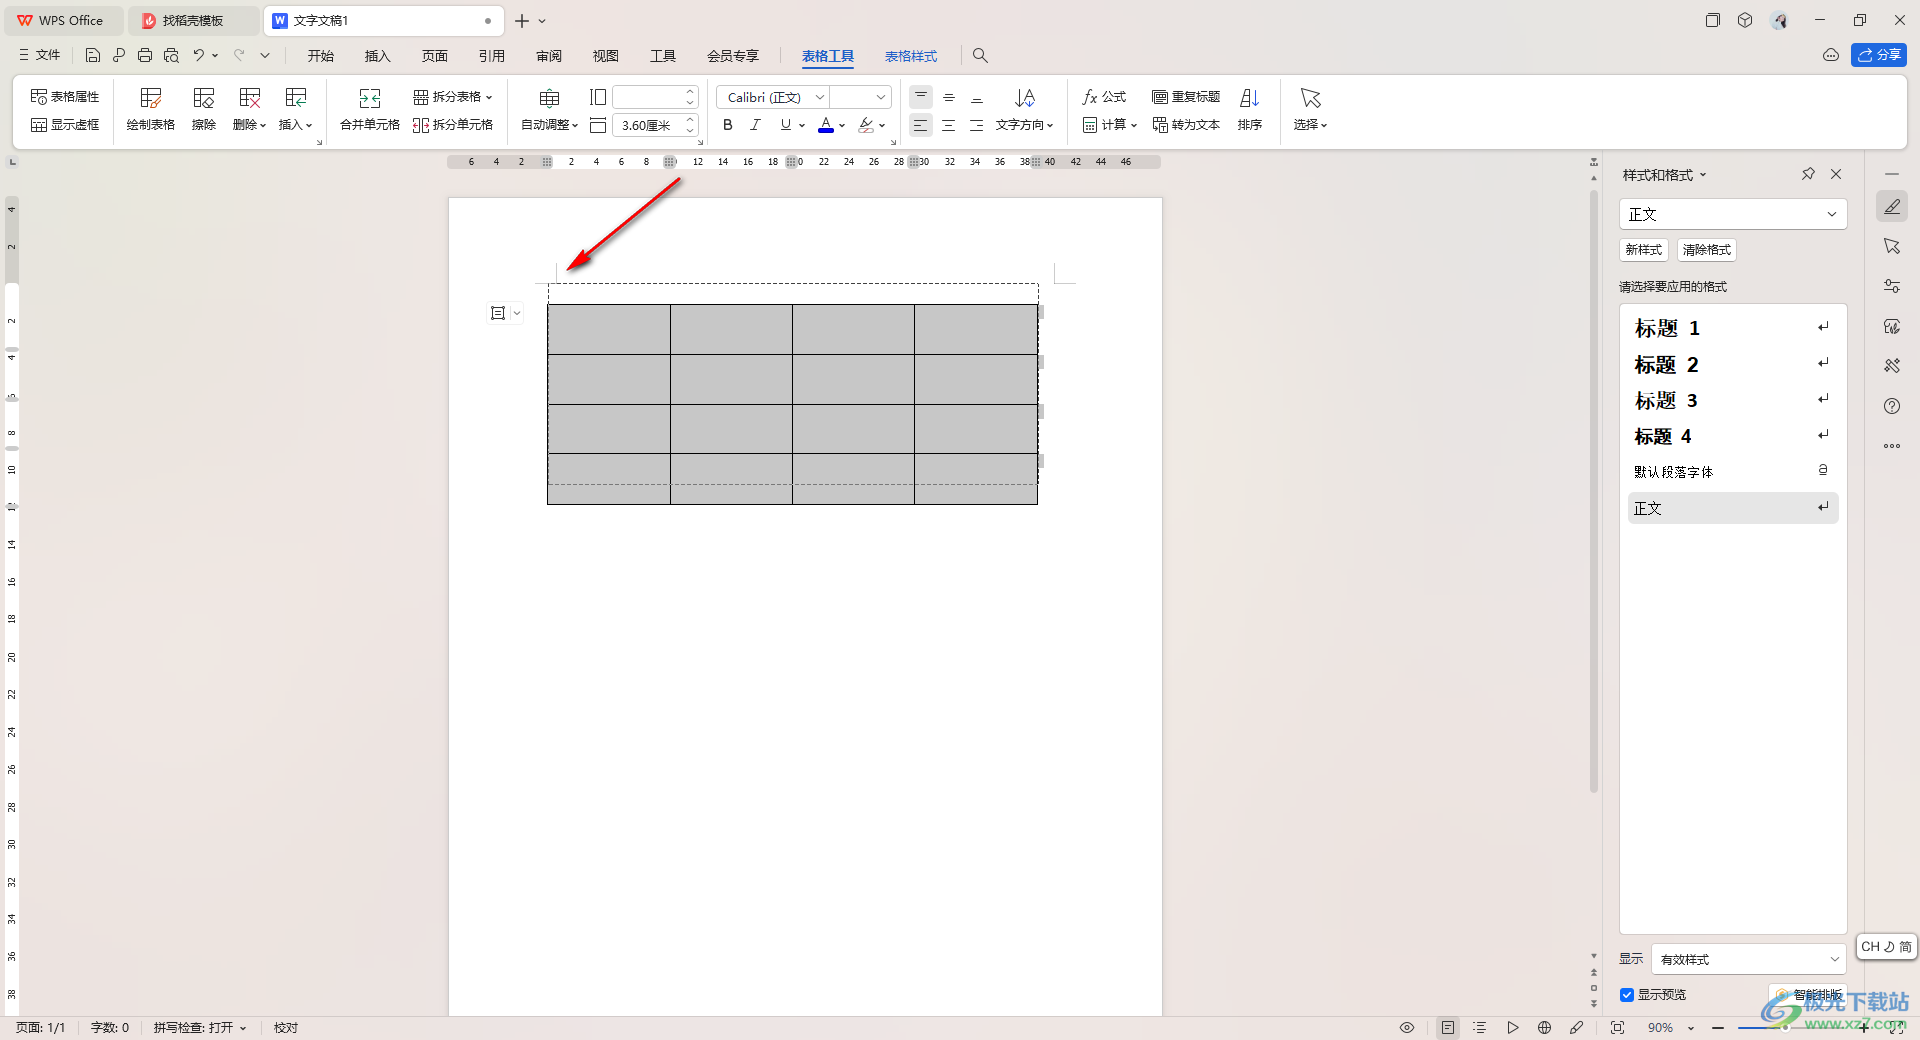Click the eye-protection mode icon in status bar
The height and width of the screenshot is (1040, 1920).
1407,1027
